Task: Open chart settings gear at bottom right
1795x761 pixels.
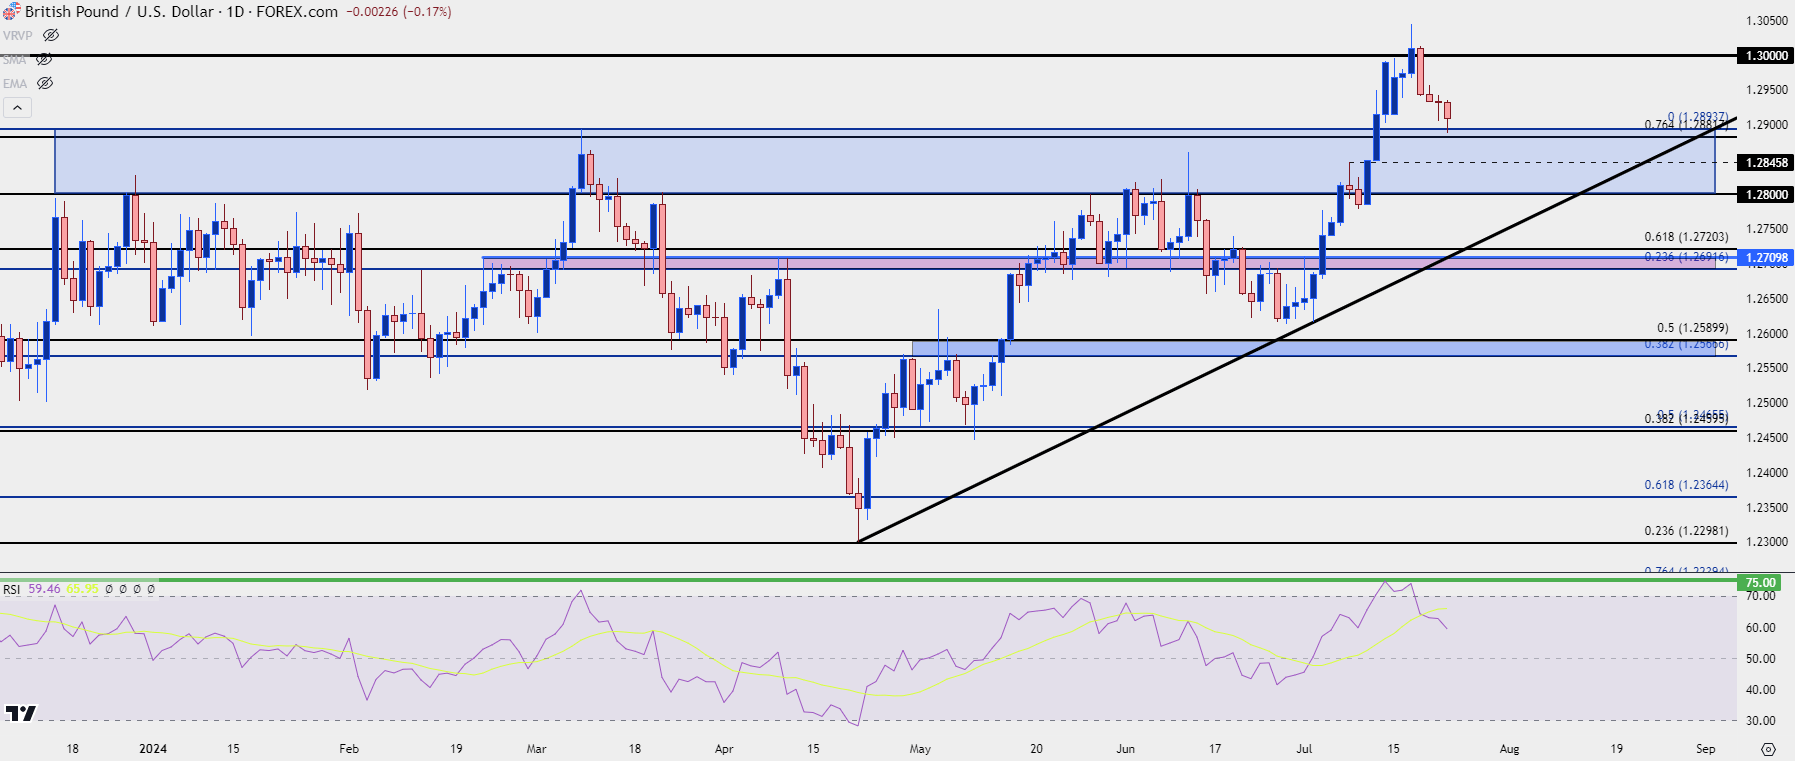Action: tap(1768, 749)
